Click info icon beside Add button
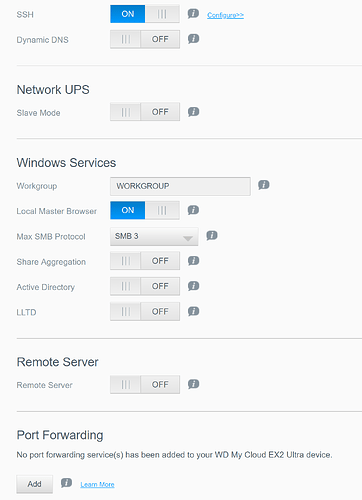Image resolution: width=362 pixels, height=500 pixels. 66,483
